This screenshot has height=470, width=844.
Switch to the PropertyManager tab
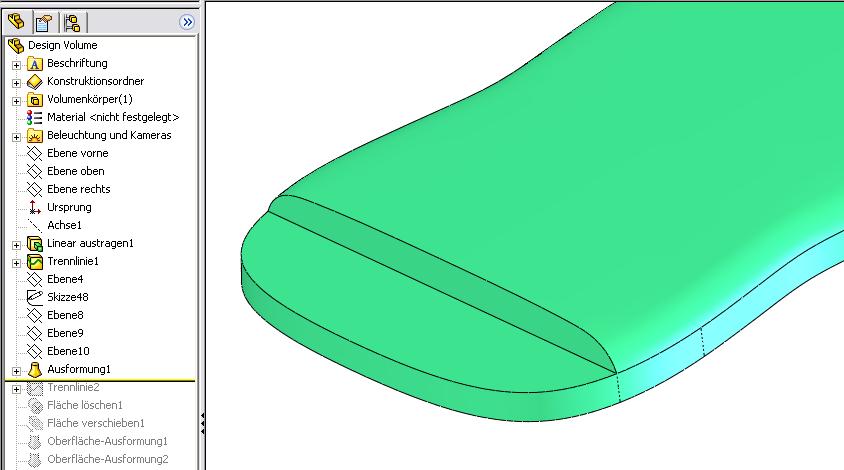click(44, 23)
